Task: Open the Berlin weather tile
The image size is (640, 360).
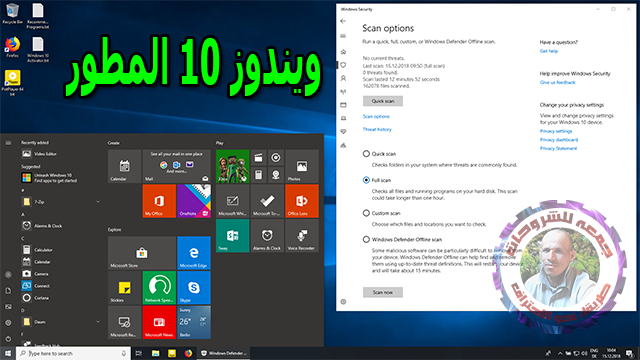Action: pos(194,322)
